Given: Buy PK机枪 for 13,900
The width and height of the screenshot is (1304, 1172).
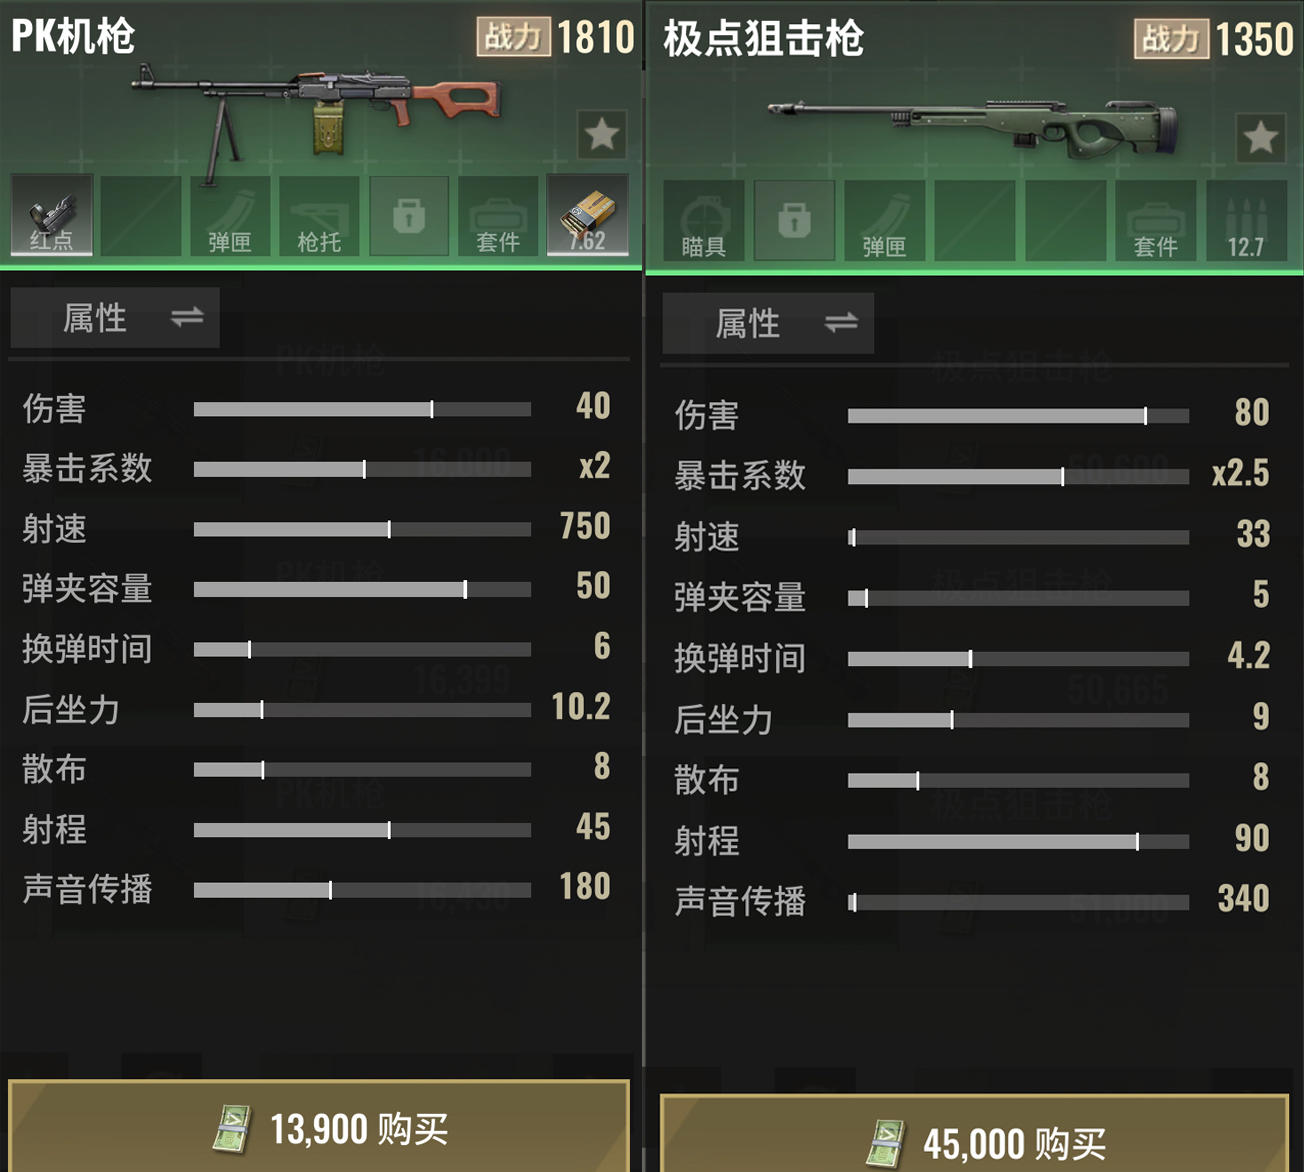Looking at the screenshot, I should tap(319, 1127).
